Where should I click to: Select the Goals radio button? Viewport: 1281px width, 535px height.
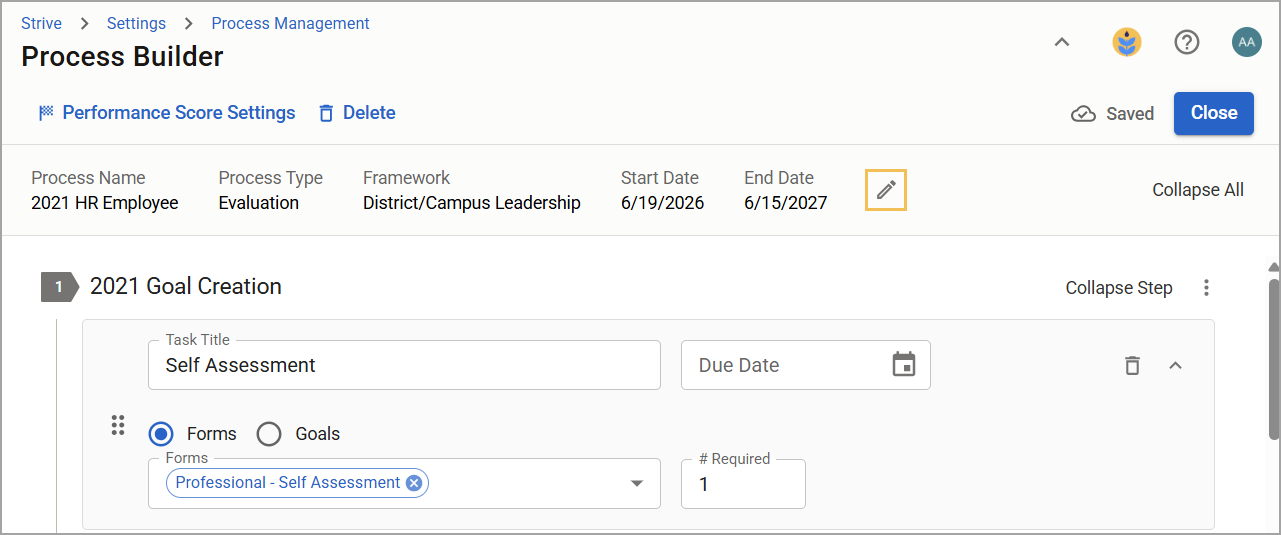point(269,434)
